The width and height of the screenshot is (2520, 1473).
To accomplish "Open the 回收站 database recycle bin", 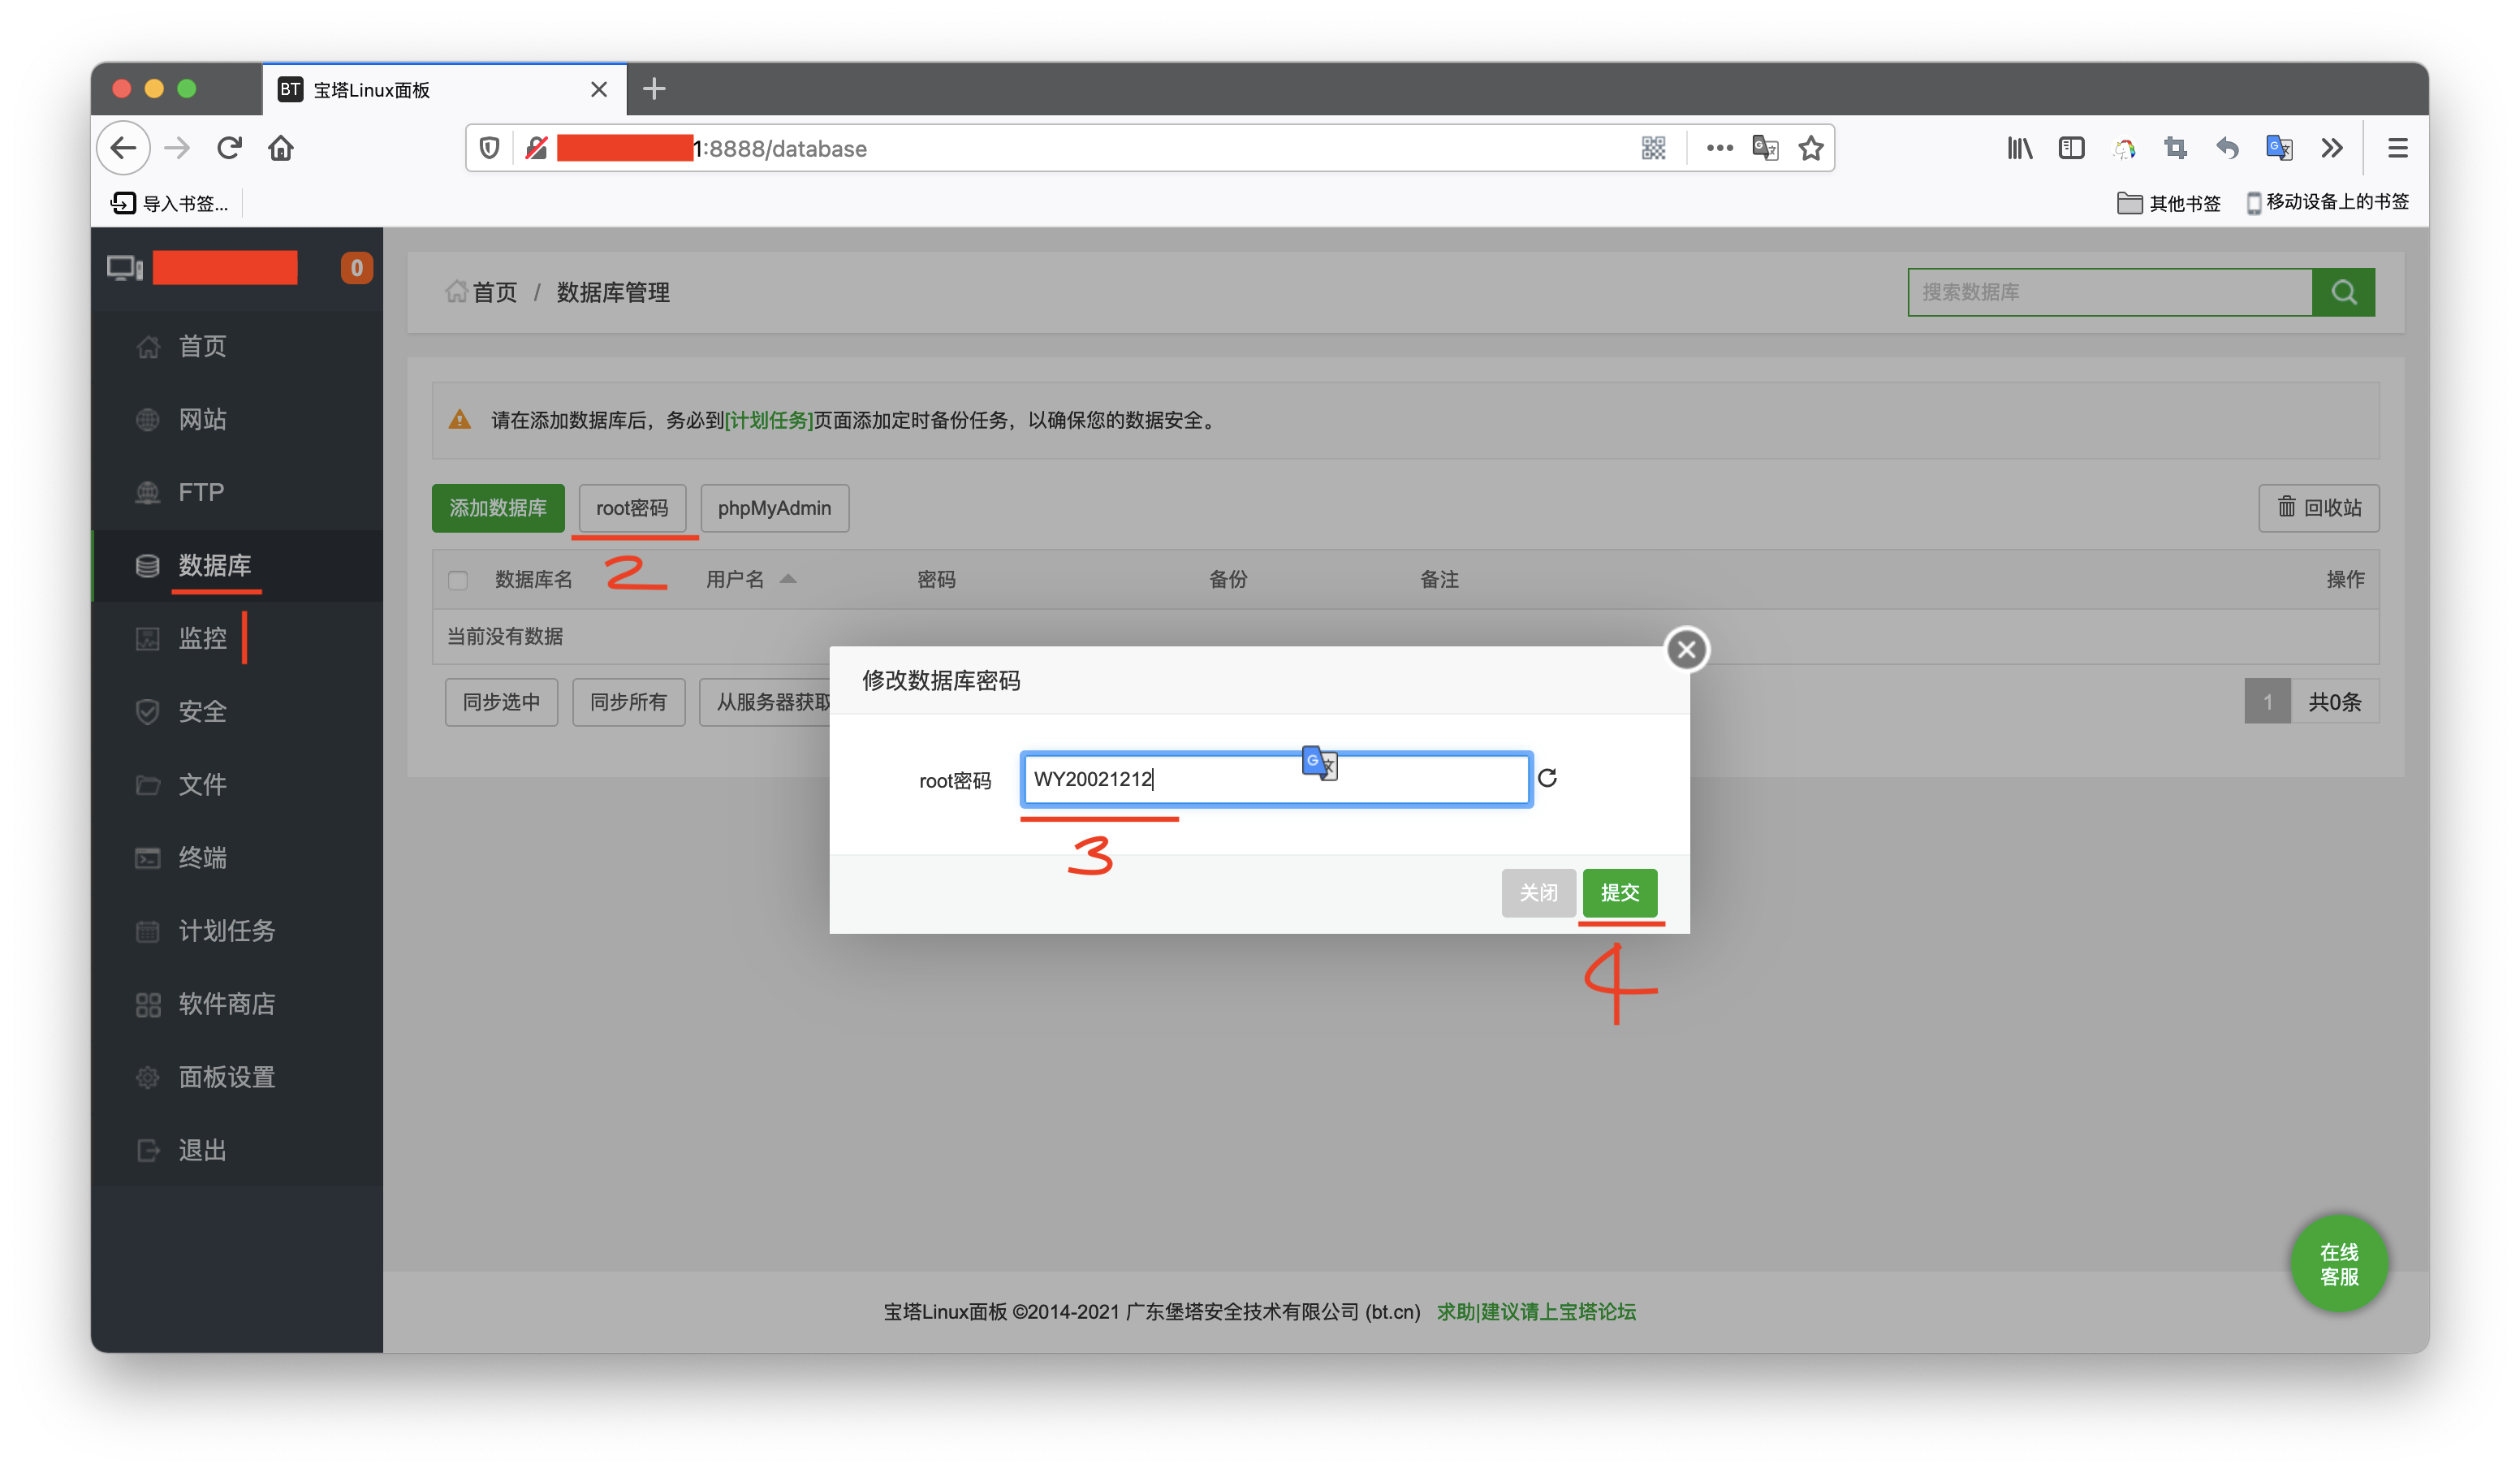I will [x=2318, y=508].
